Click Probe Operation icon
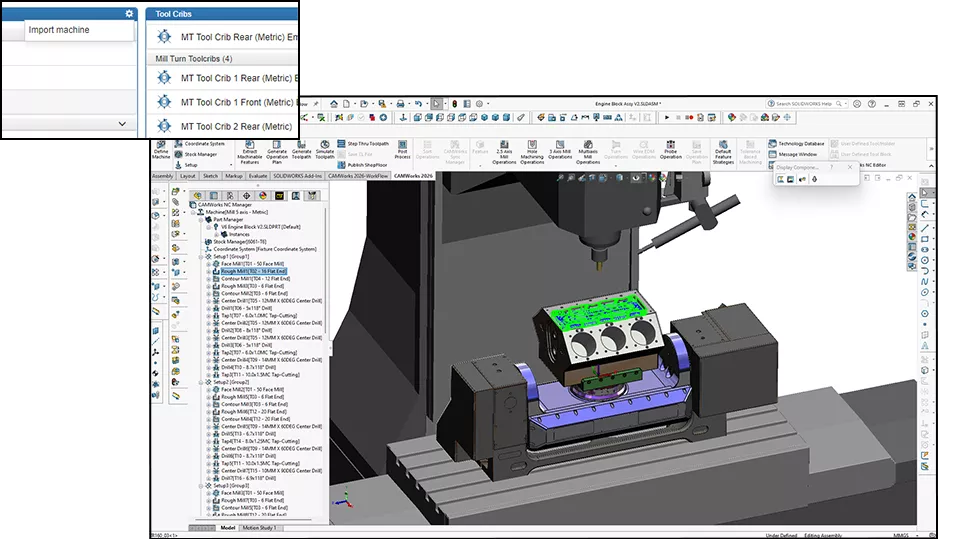The height and width of the screenshot is (539, 960). point(670,151)
